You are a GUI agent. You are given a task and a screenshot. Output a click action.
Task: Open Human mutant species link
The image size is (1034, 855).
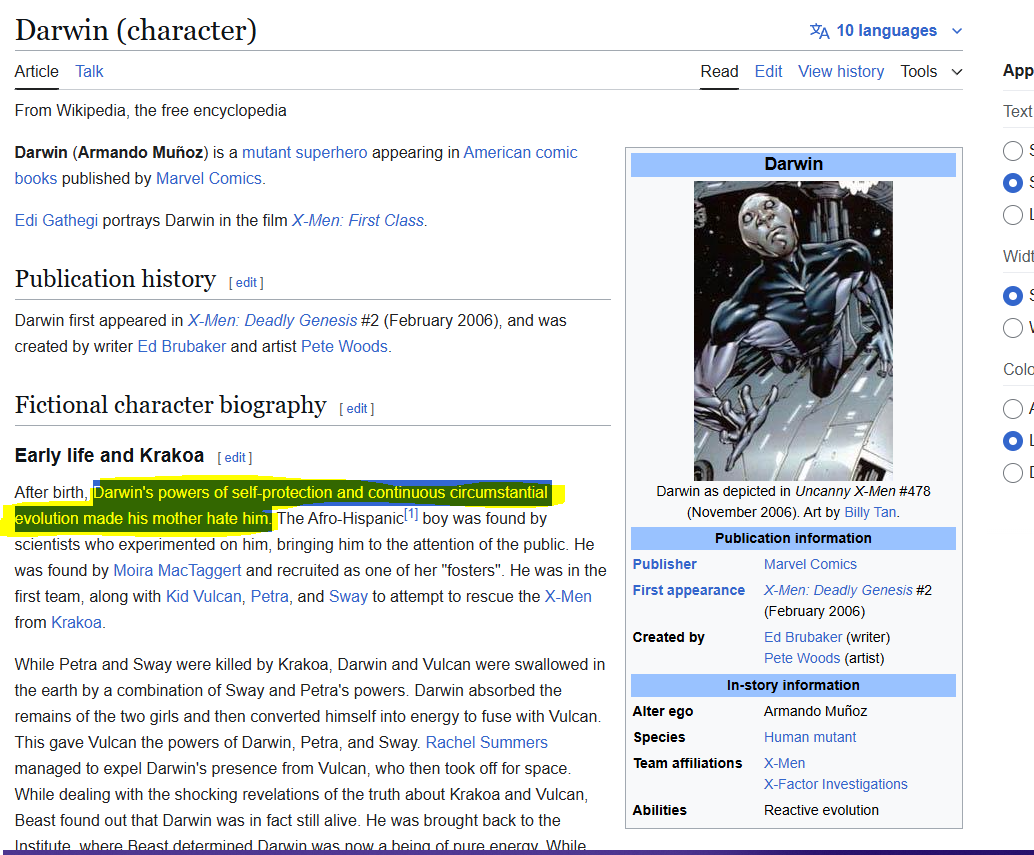[x=810, y=737]
